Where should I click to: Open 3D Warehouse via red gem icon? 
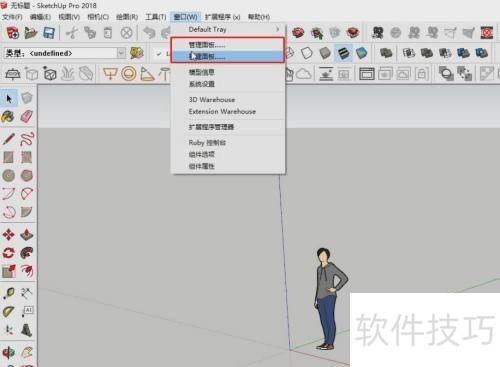(298, 33)
